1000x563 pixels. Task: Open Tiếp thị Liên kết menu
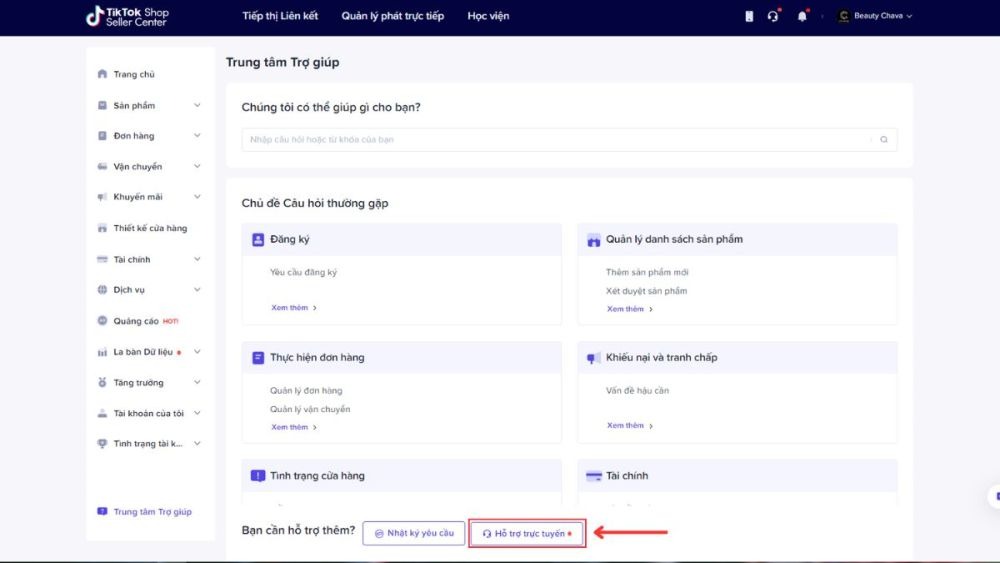280,16
